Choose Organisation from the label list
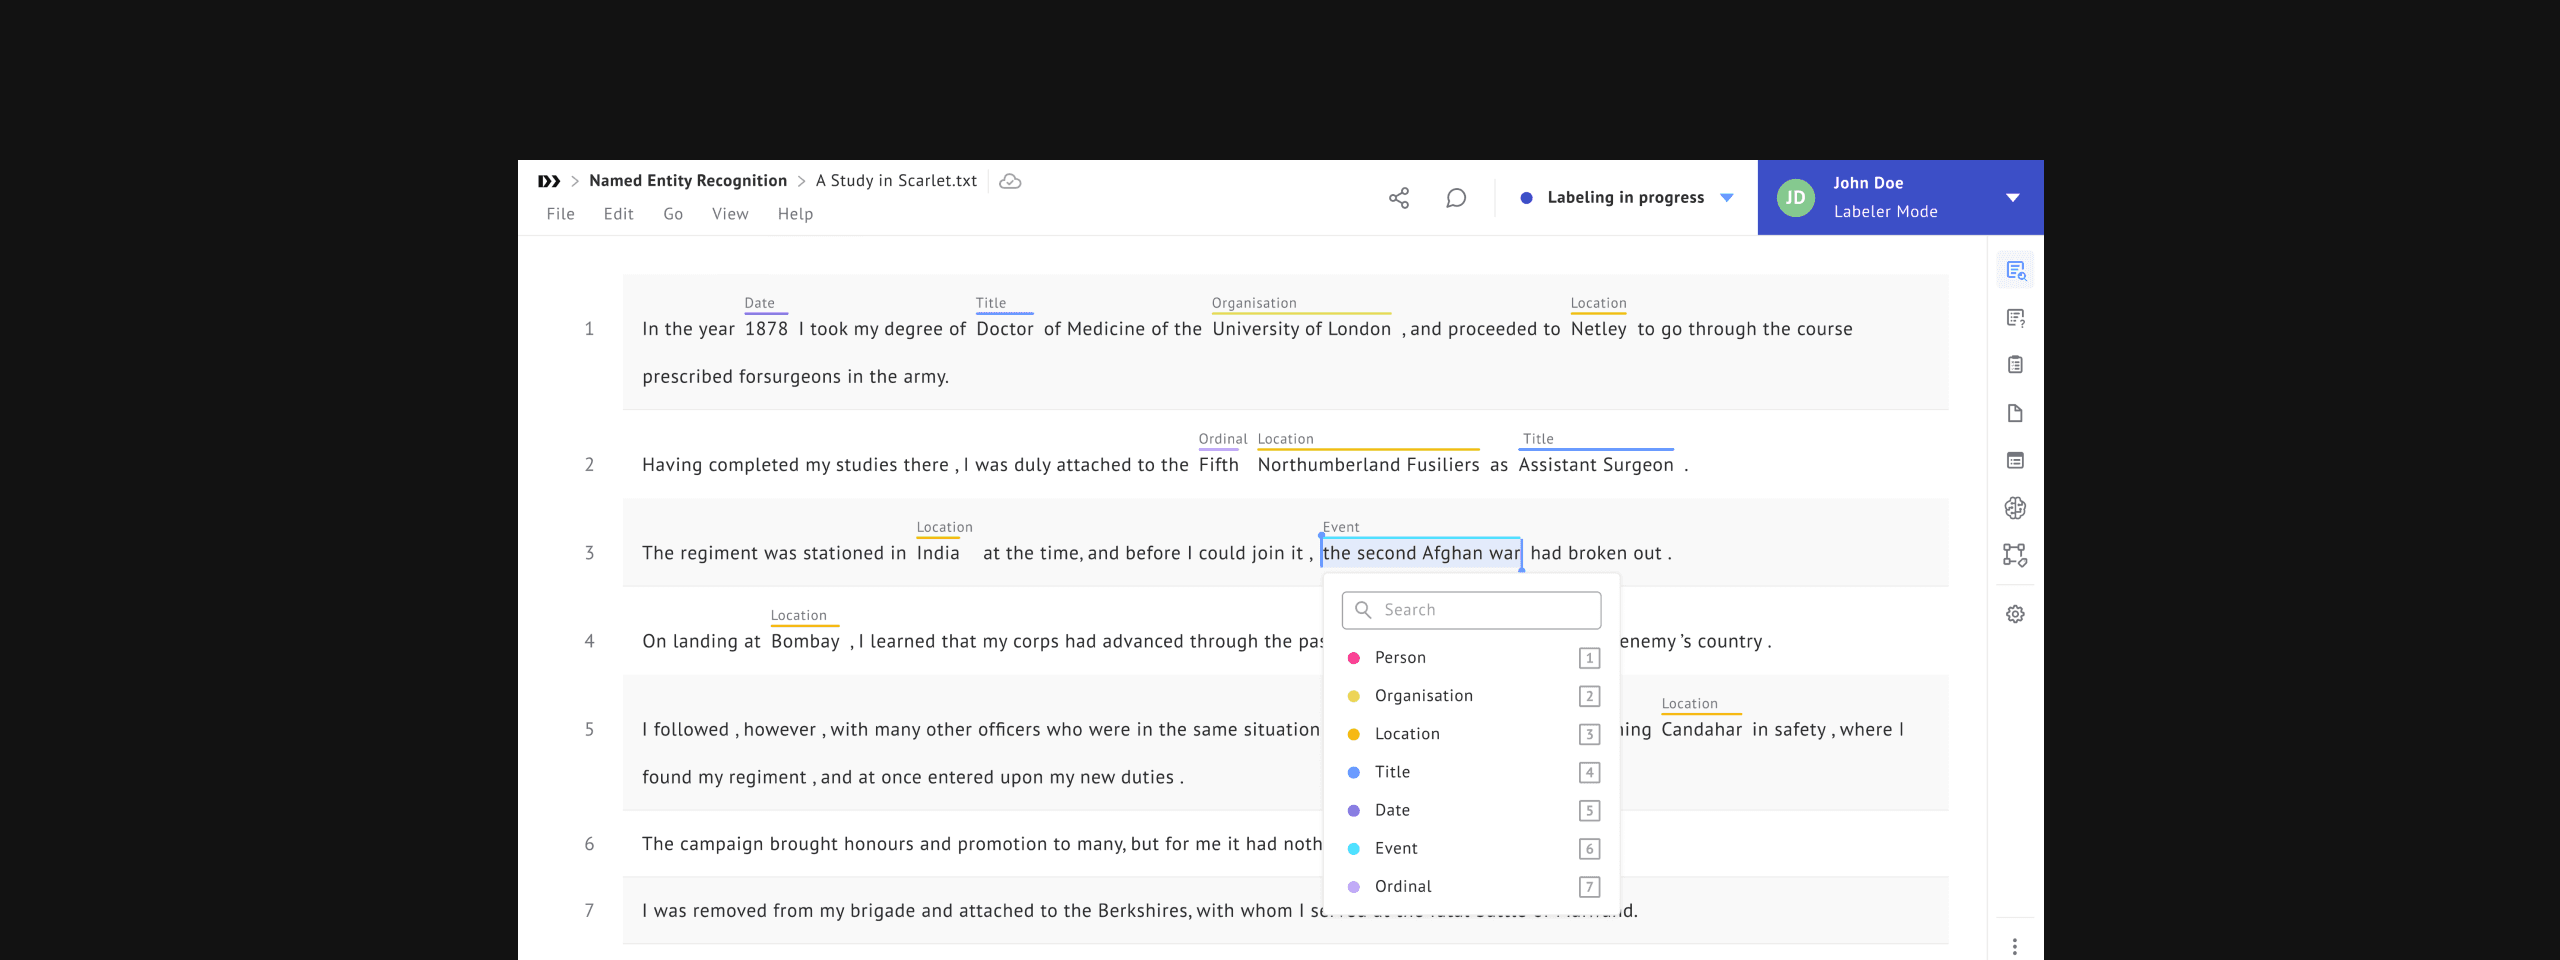 1472,696
